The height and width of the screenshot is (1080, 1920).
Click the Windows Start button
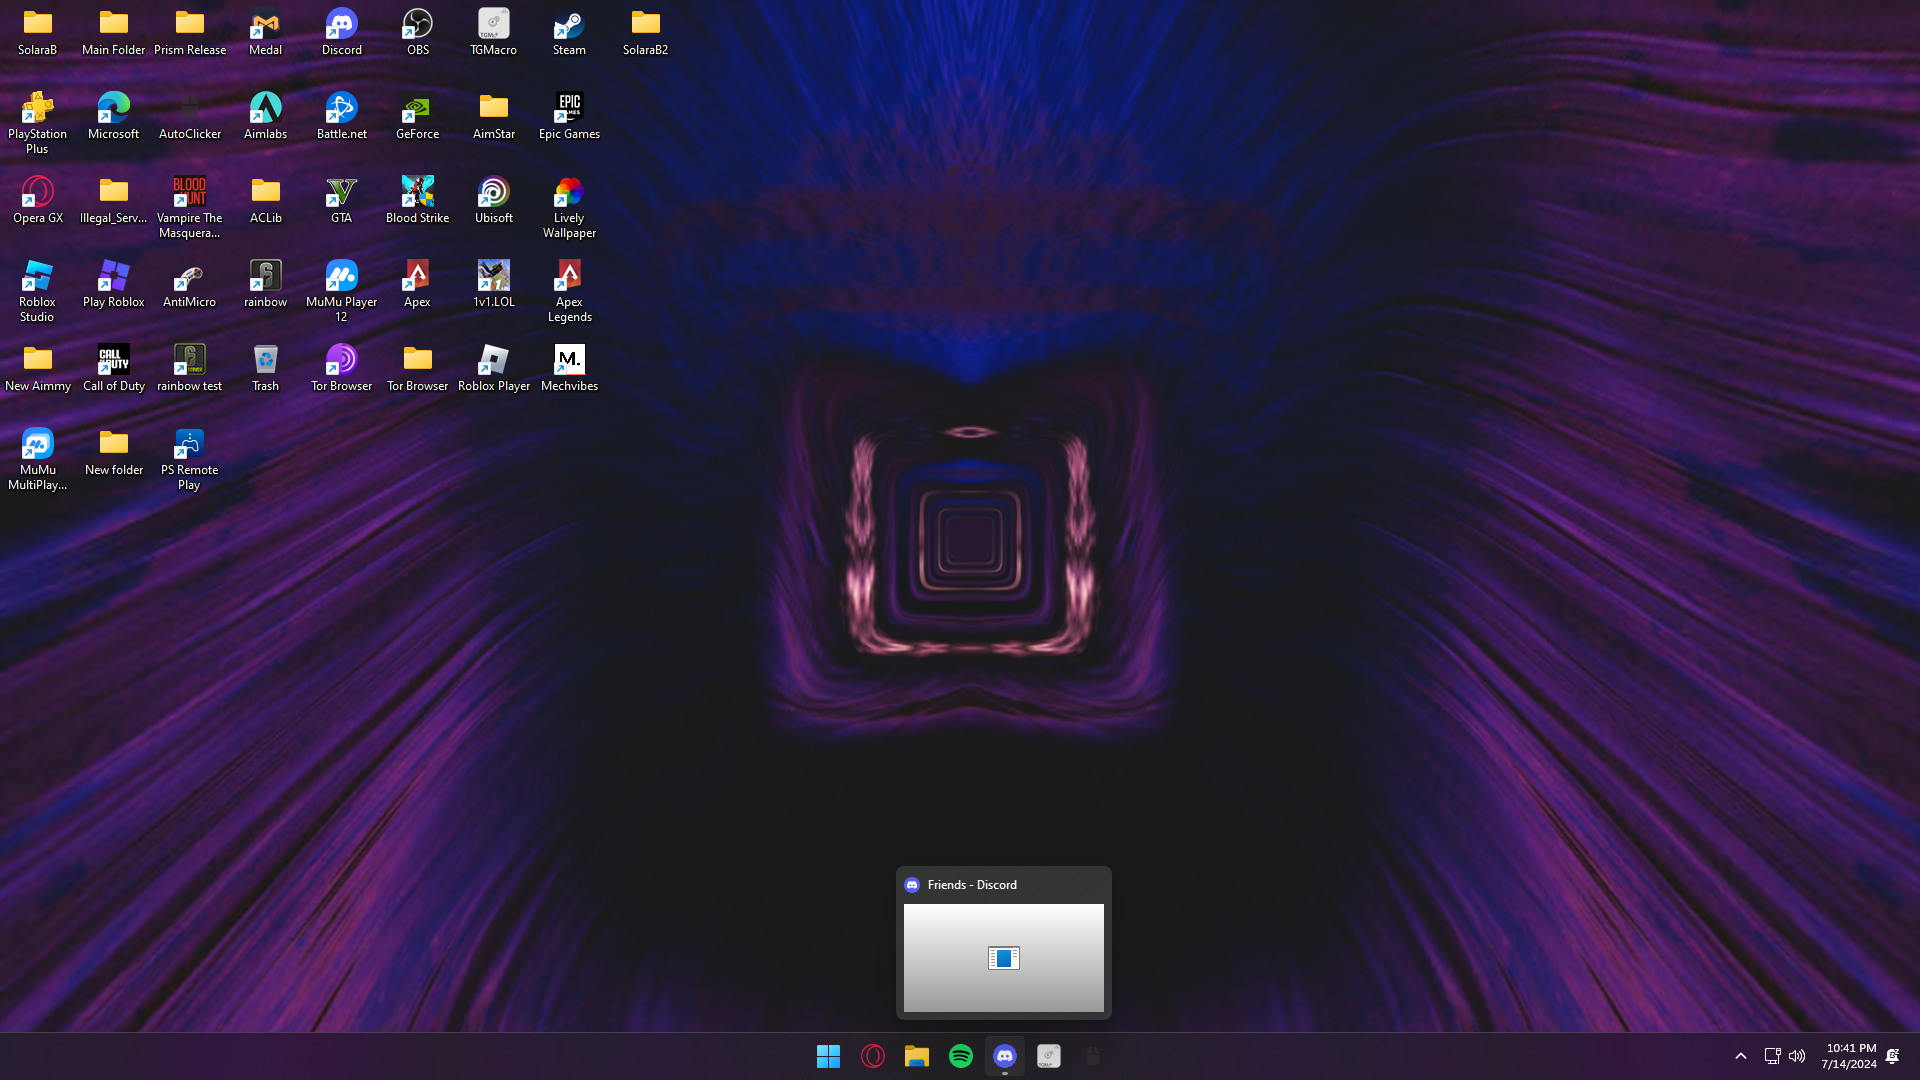click(x=828, y=1056)
